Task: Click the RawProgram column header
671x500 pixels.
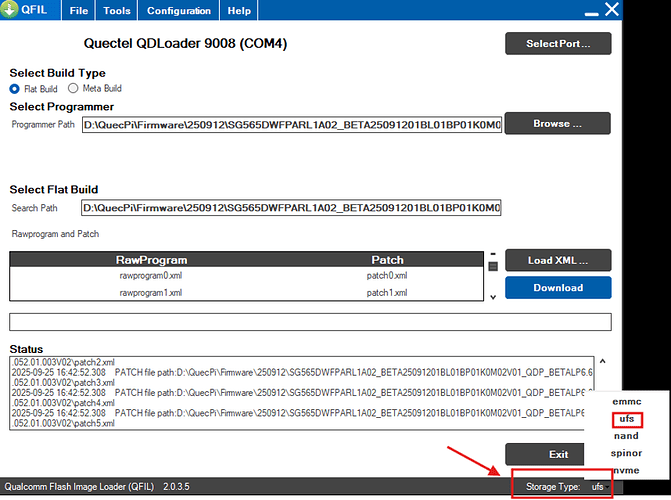Action: [x=151, y=260]
